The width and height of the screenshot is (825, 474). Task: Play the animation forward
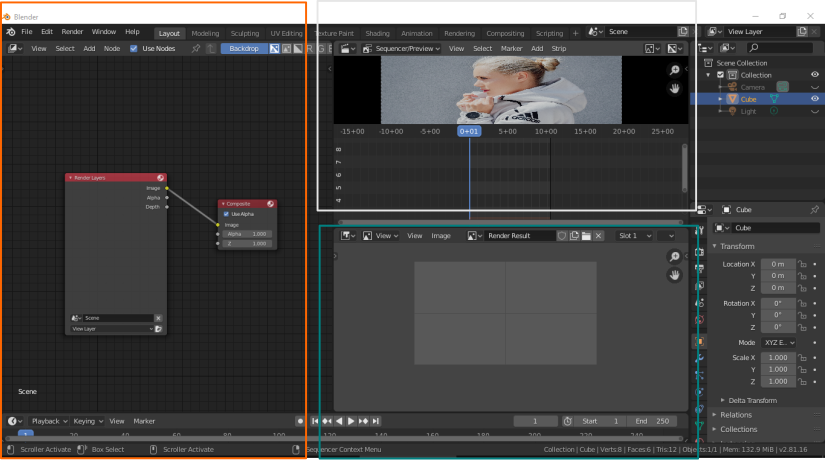(351, 421)
